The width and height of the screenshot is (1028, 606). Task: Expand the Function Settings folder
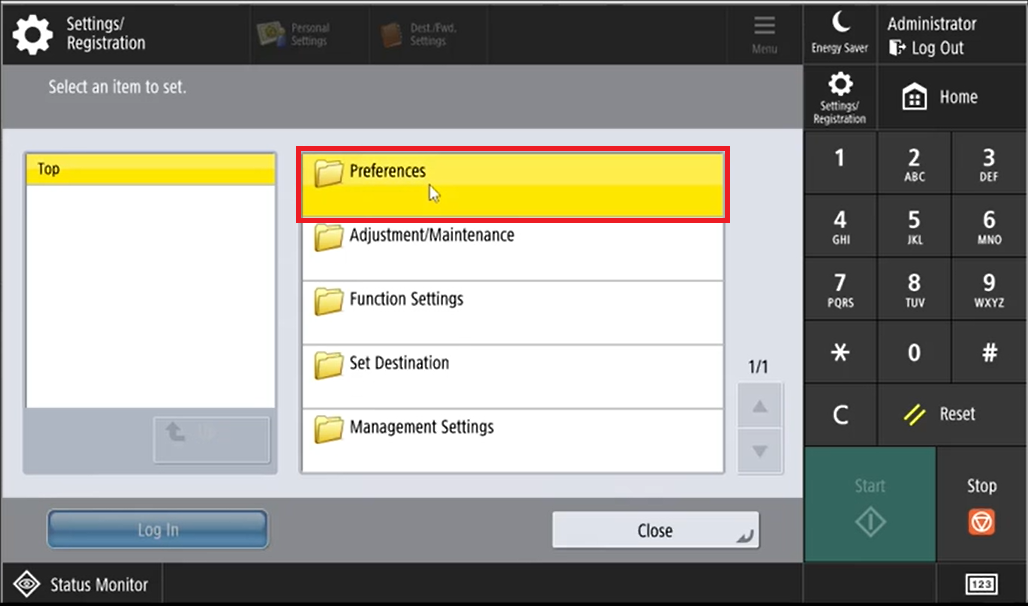(512, 312)
